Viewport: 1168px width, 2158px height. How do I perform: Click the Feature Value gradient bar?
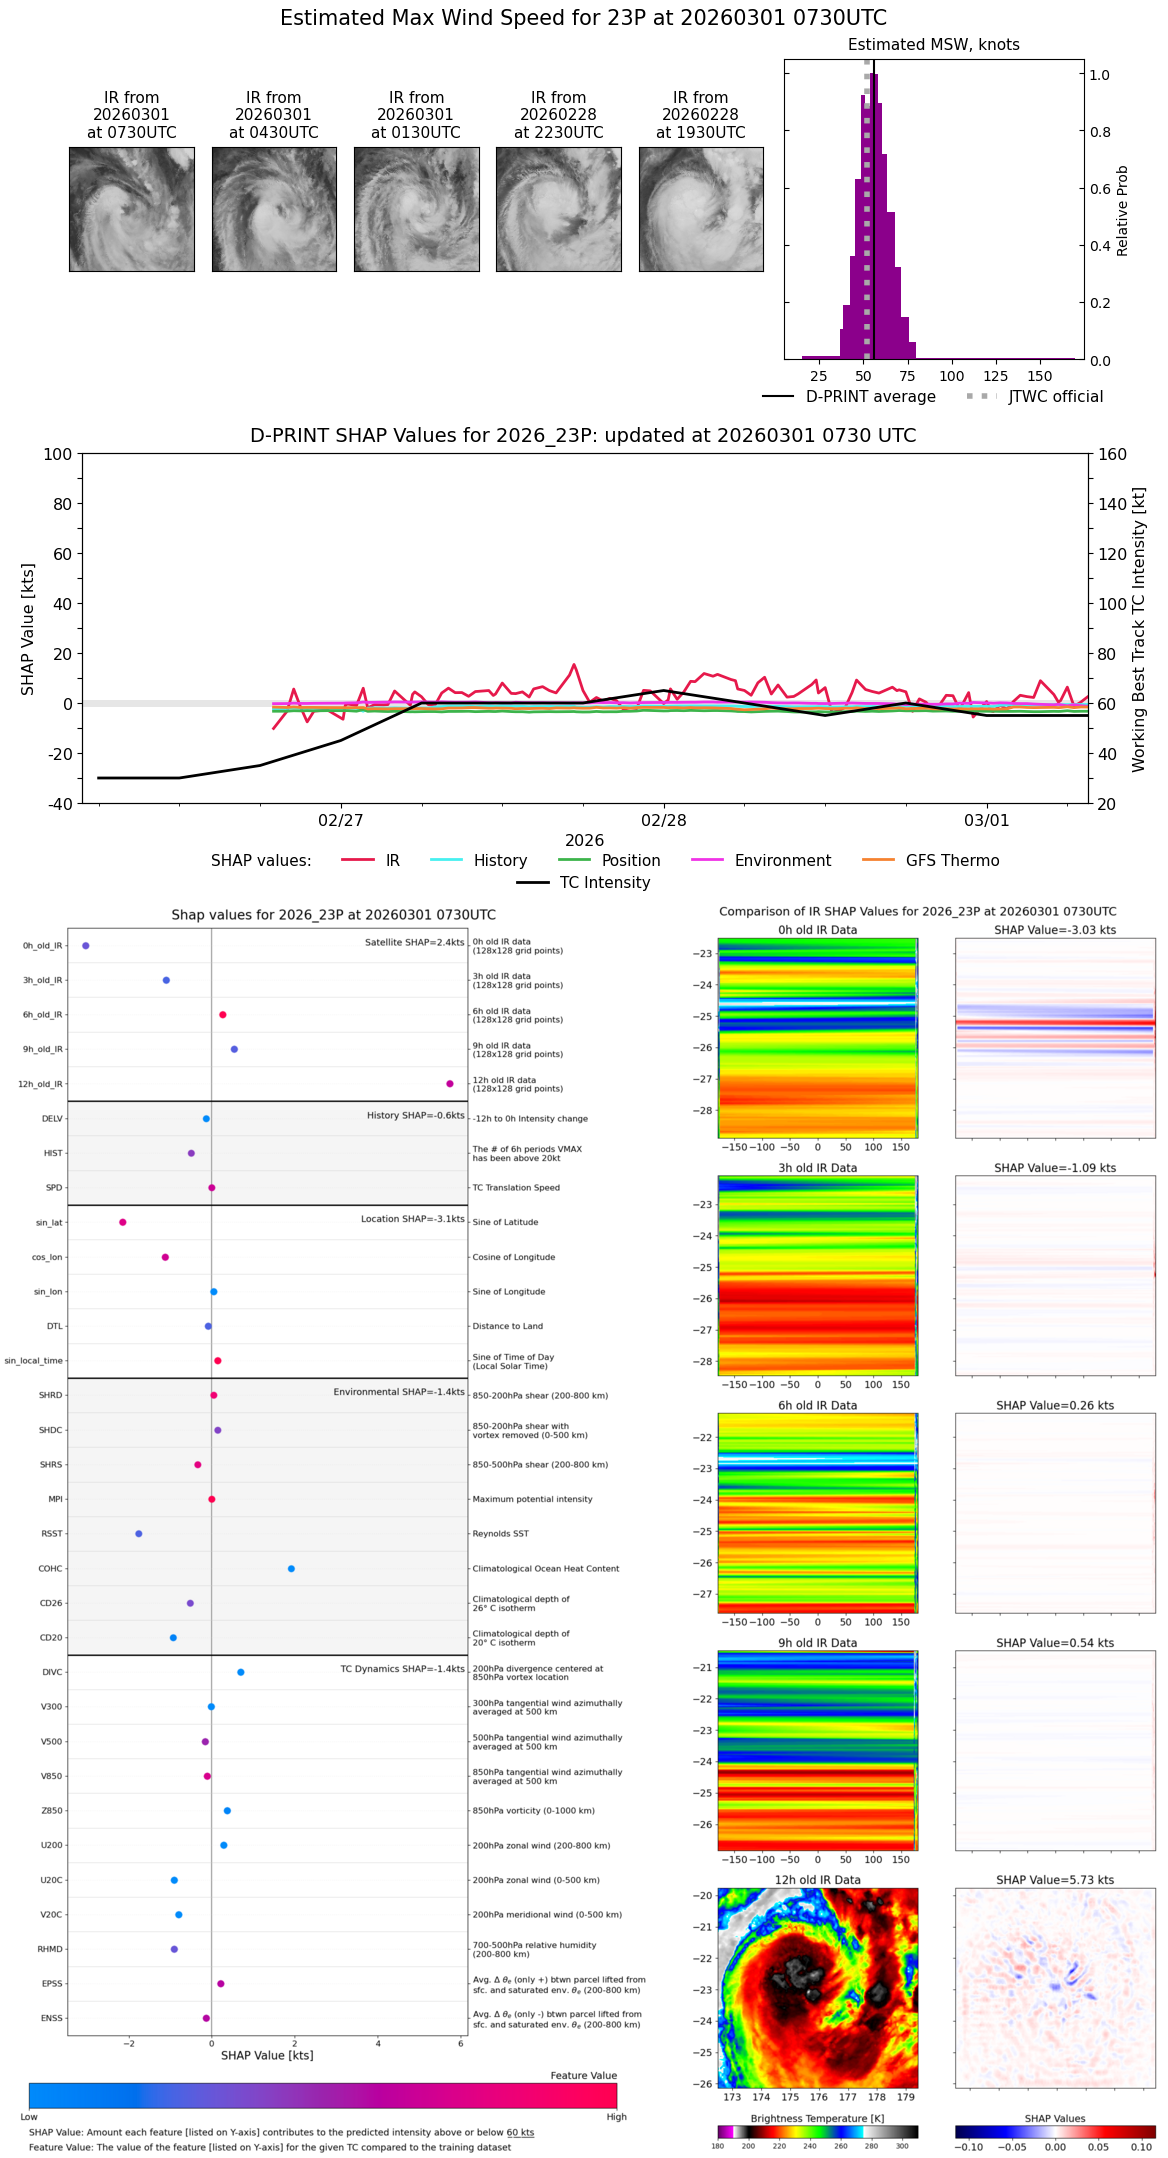323,2095
